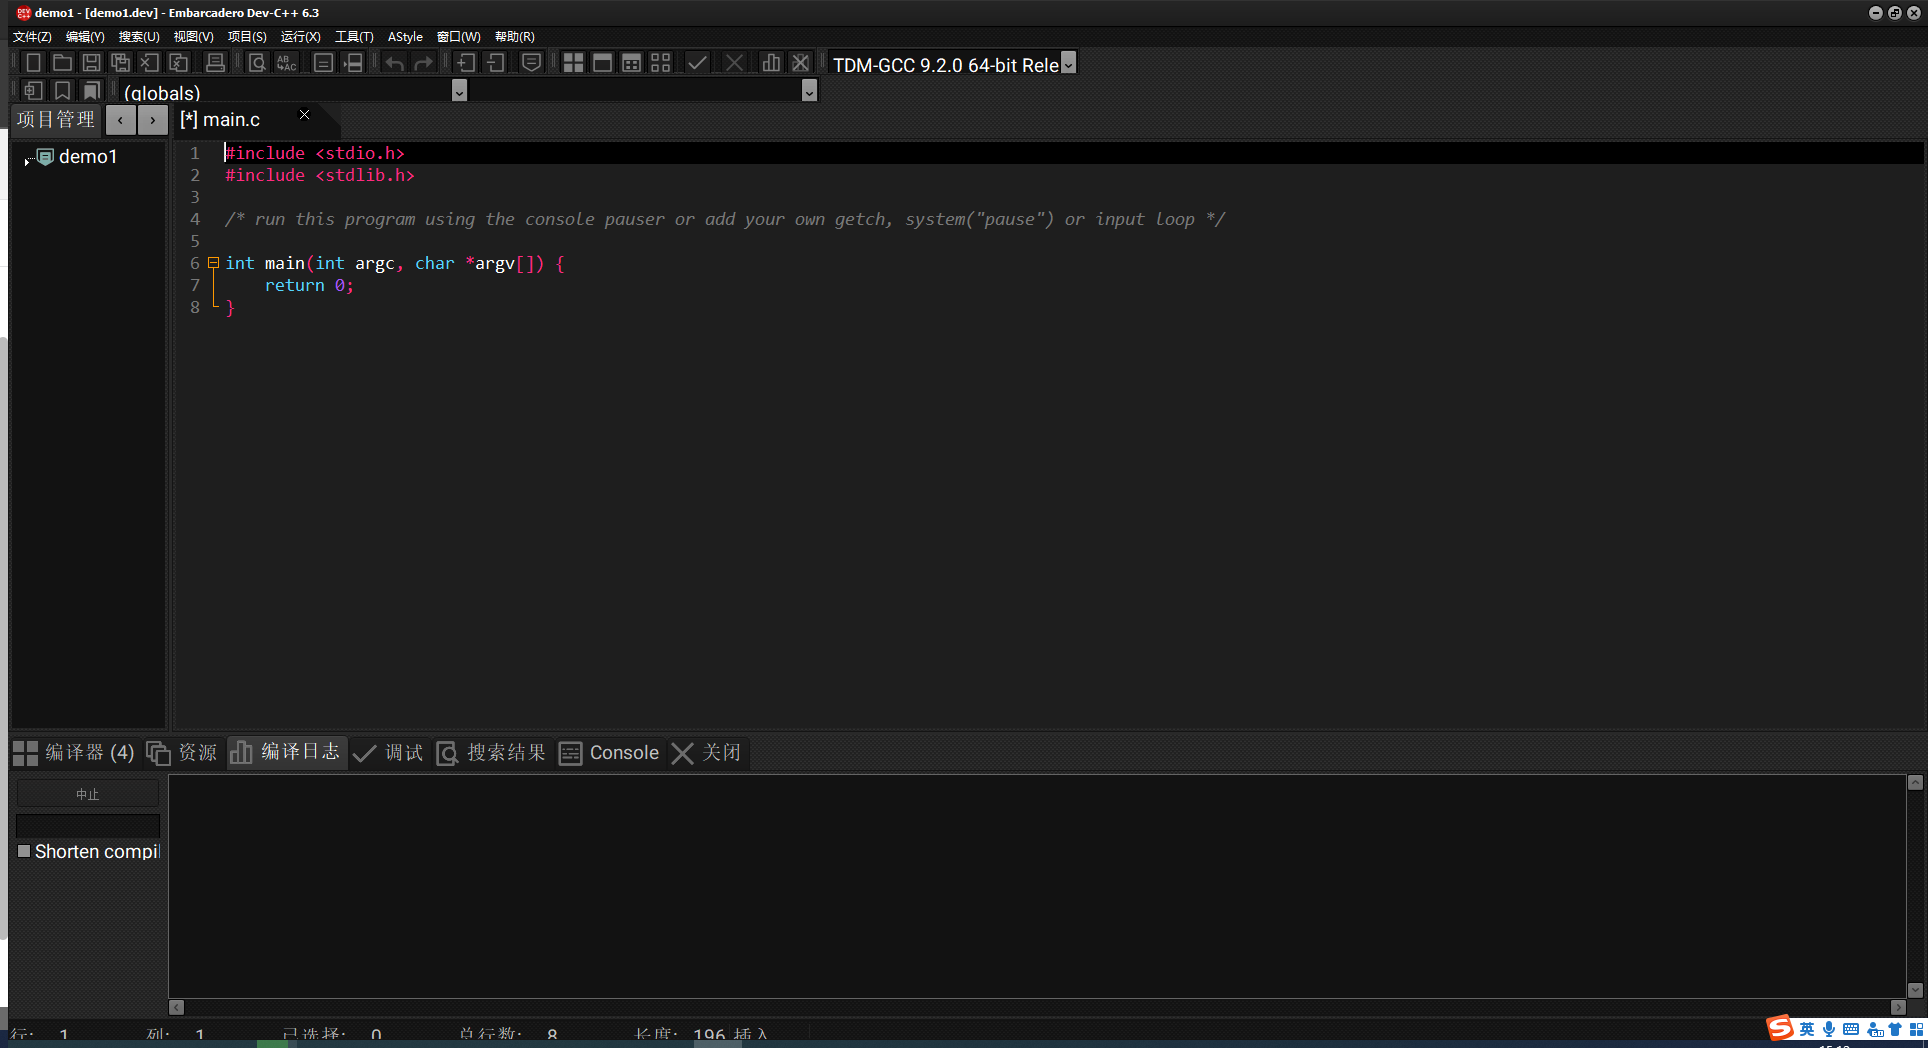This screenshot has height=1048, width=1928.
Task: Open the 项目(S) menu
Action: click(247, 36)
